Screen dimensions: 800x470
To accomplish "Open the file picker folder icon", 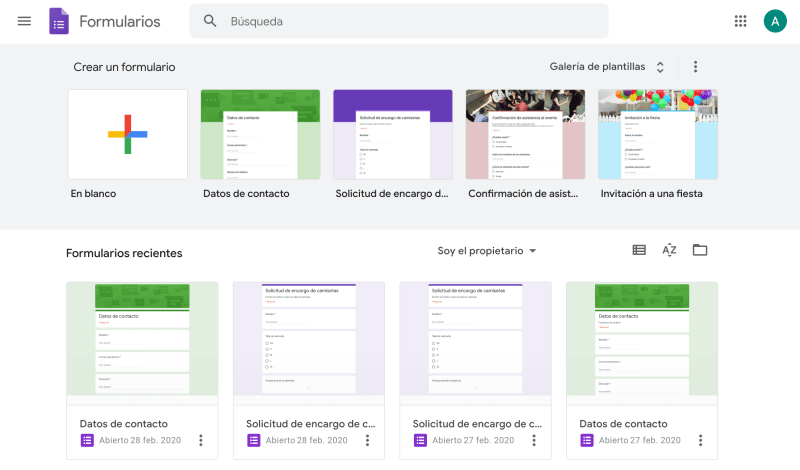I will pos(700,250).
